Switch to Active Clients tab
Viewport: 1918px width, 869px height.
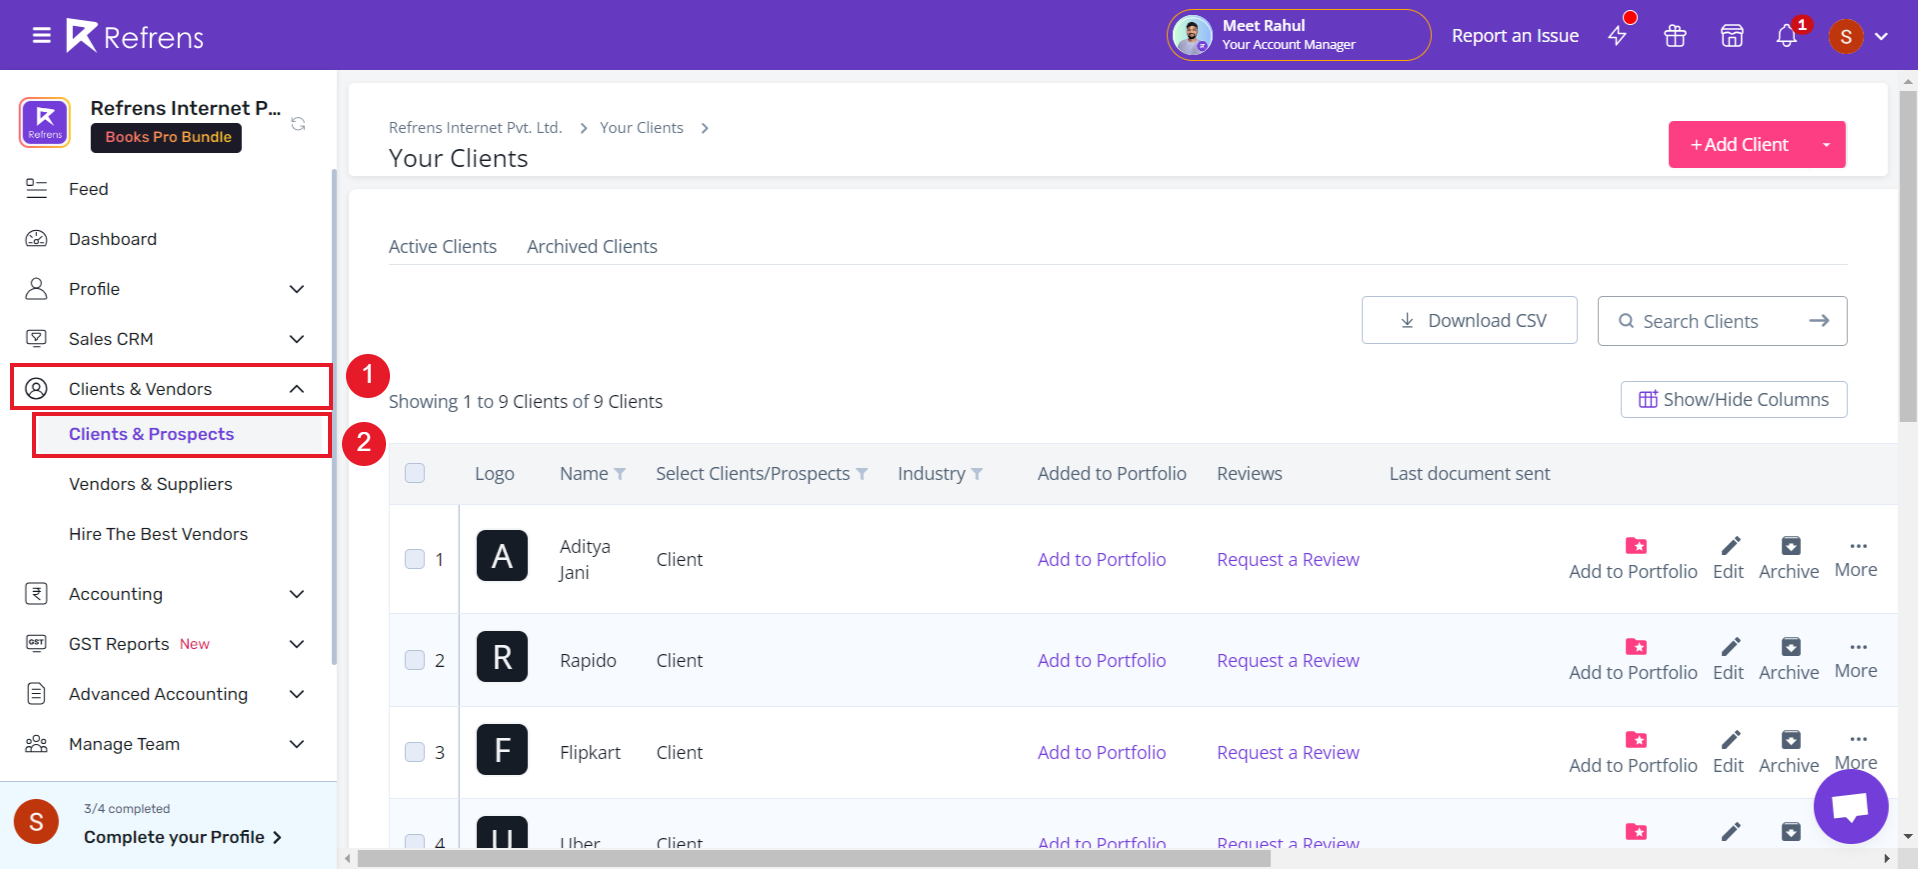pyautogui.click(x=443, y=247)
